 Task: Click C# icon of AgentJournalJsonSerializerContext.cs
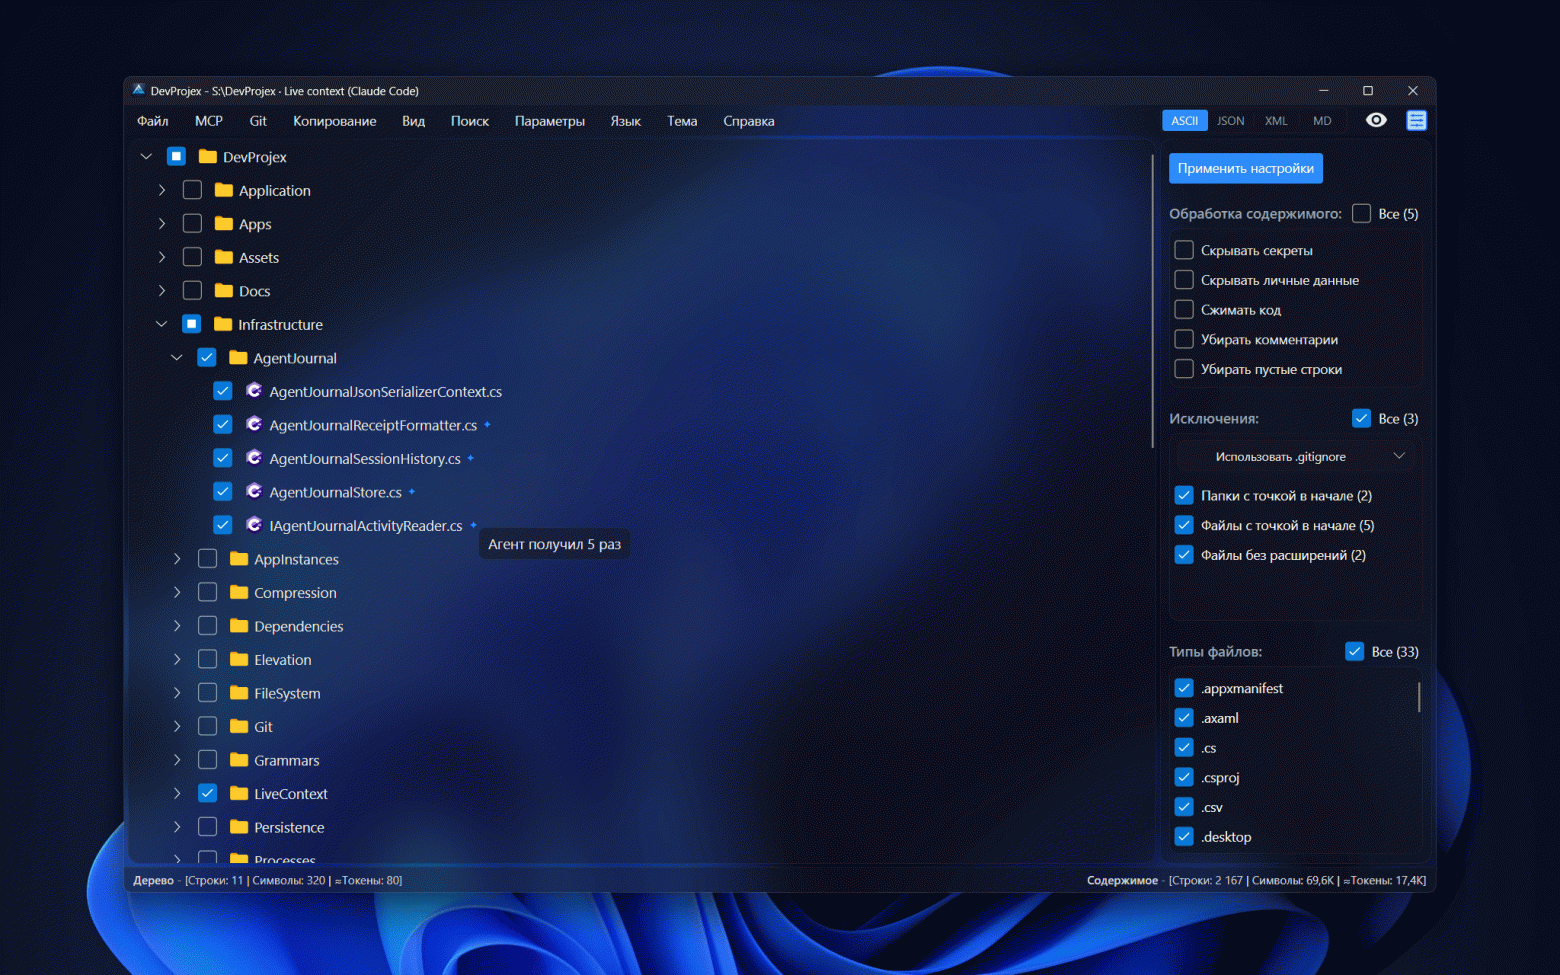pos(254,391)
